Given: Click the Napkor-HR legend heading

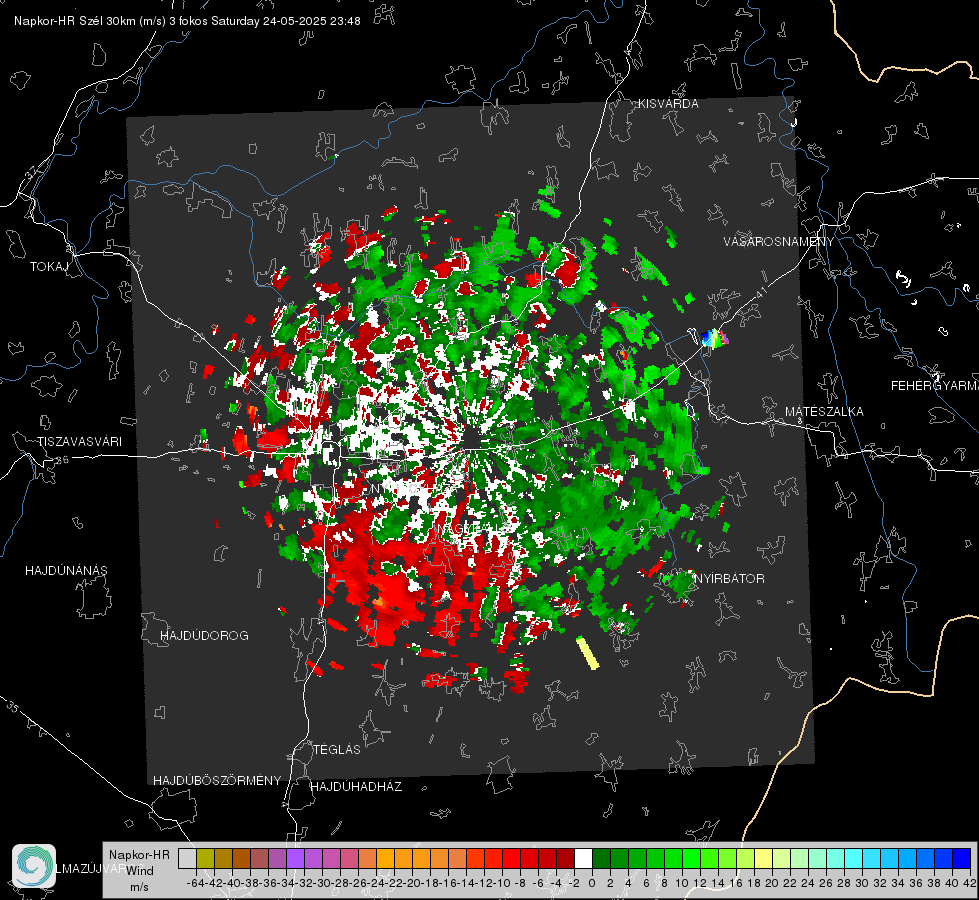Looking at the screenshot, I should [x=139, y=855].
